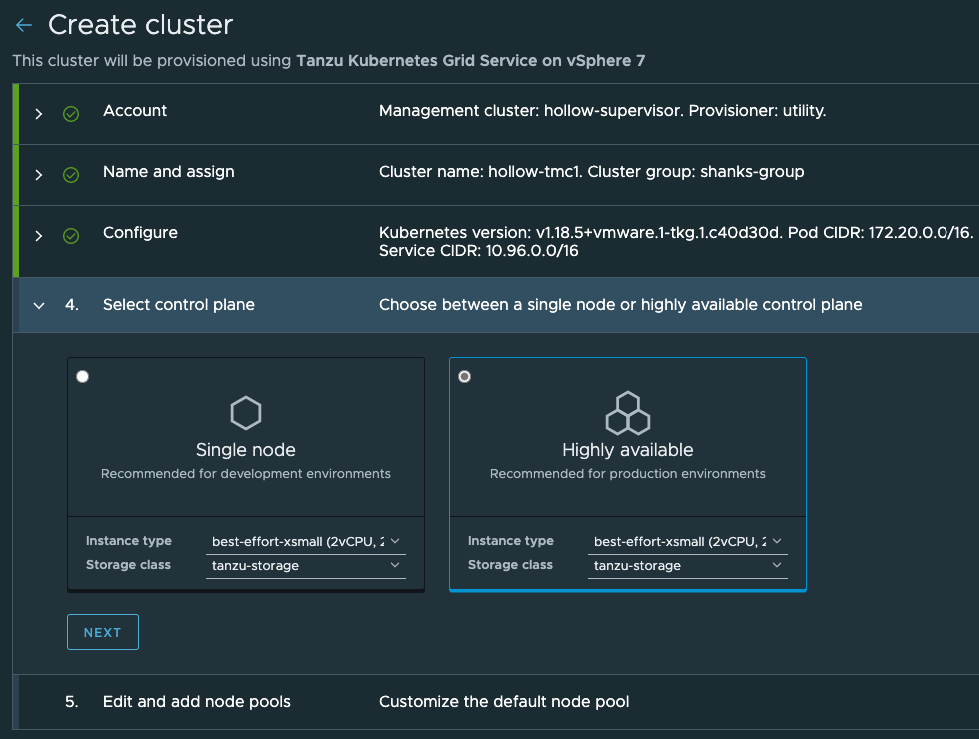Expand the Name and assign step
Image resolution: width=979 pixels, height=739 pixels.
pyautogui.click(x=39, y=175)
